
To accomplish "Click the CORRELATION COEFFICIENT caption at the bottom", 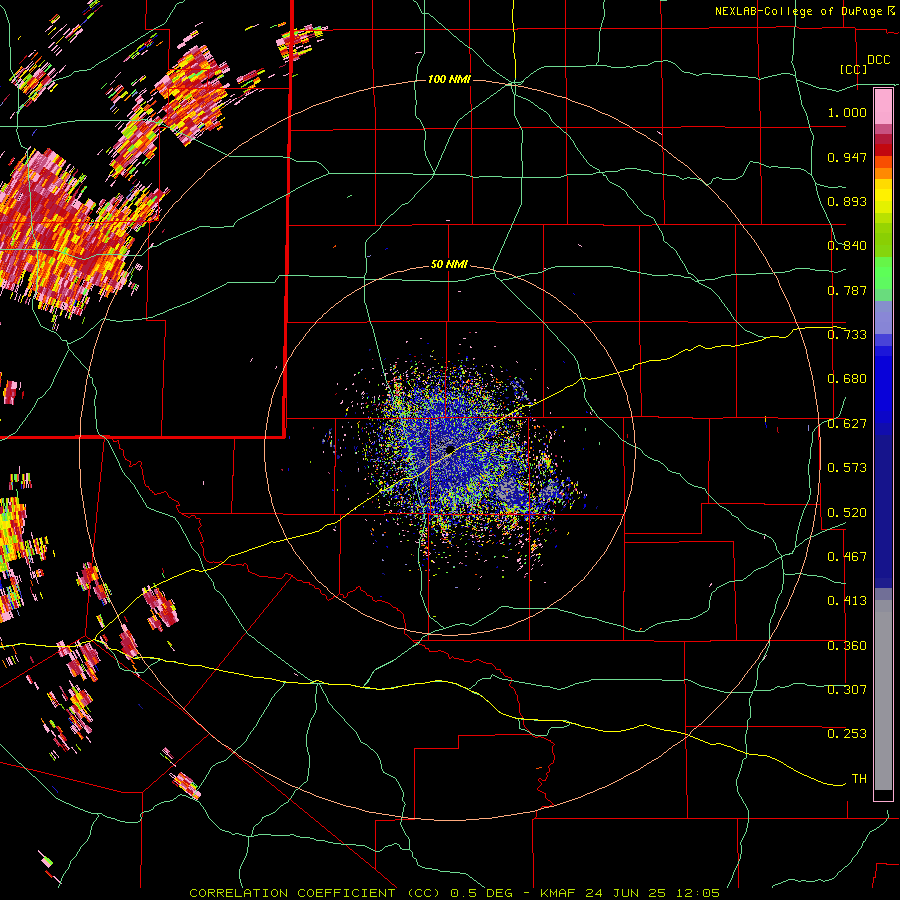I will (455, 893).
